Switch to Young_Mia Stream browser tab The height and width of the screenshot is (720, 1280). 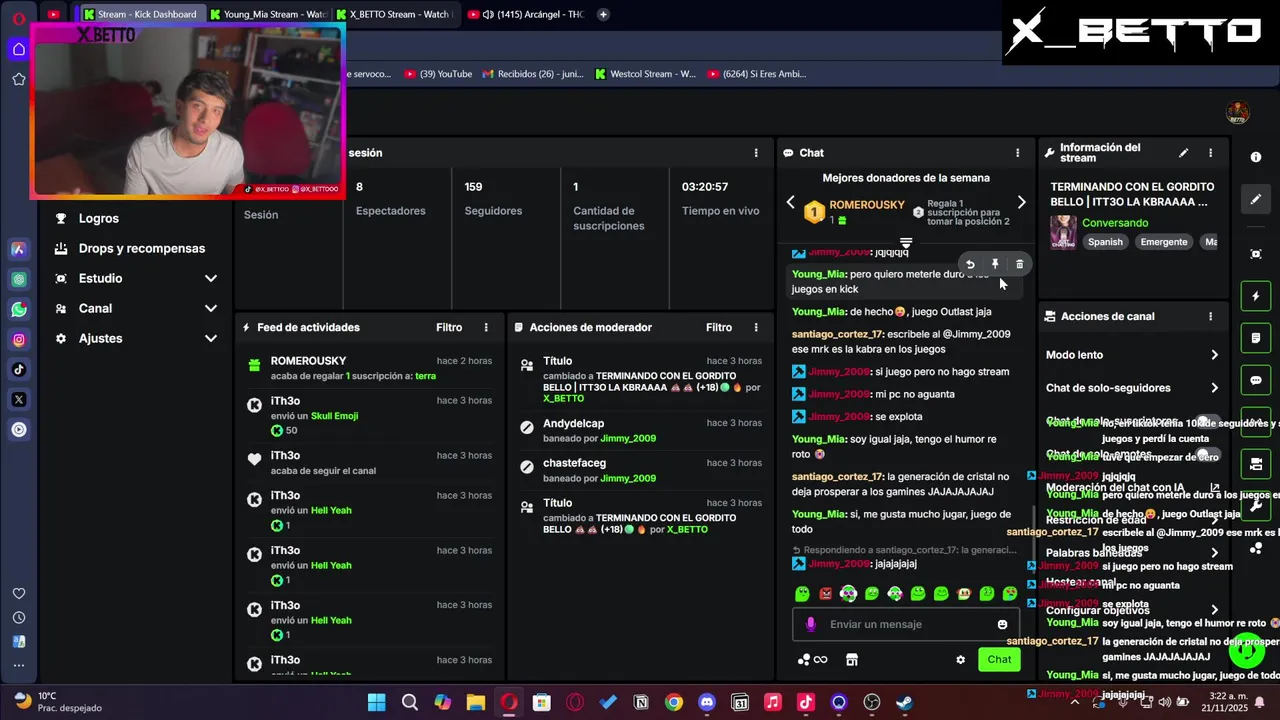[x=268, y=14]
